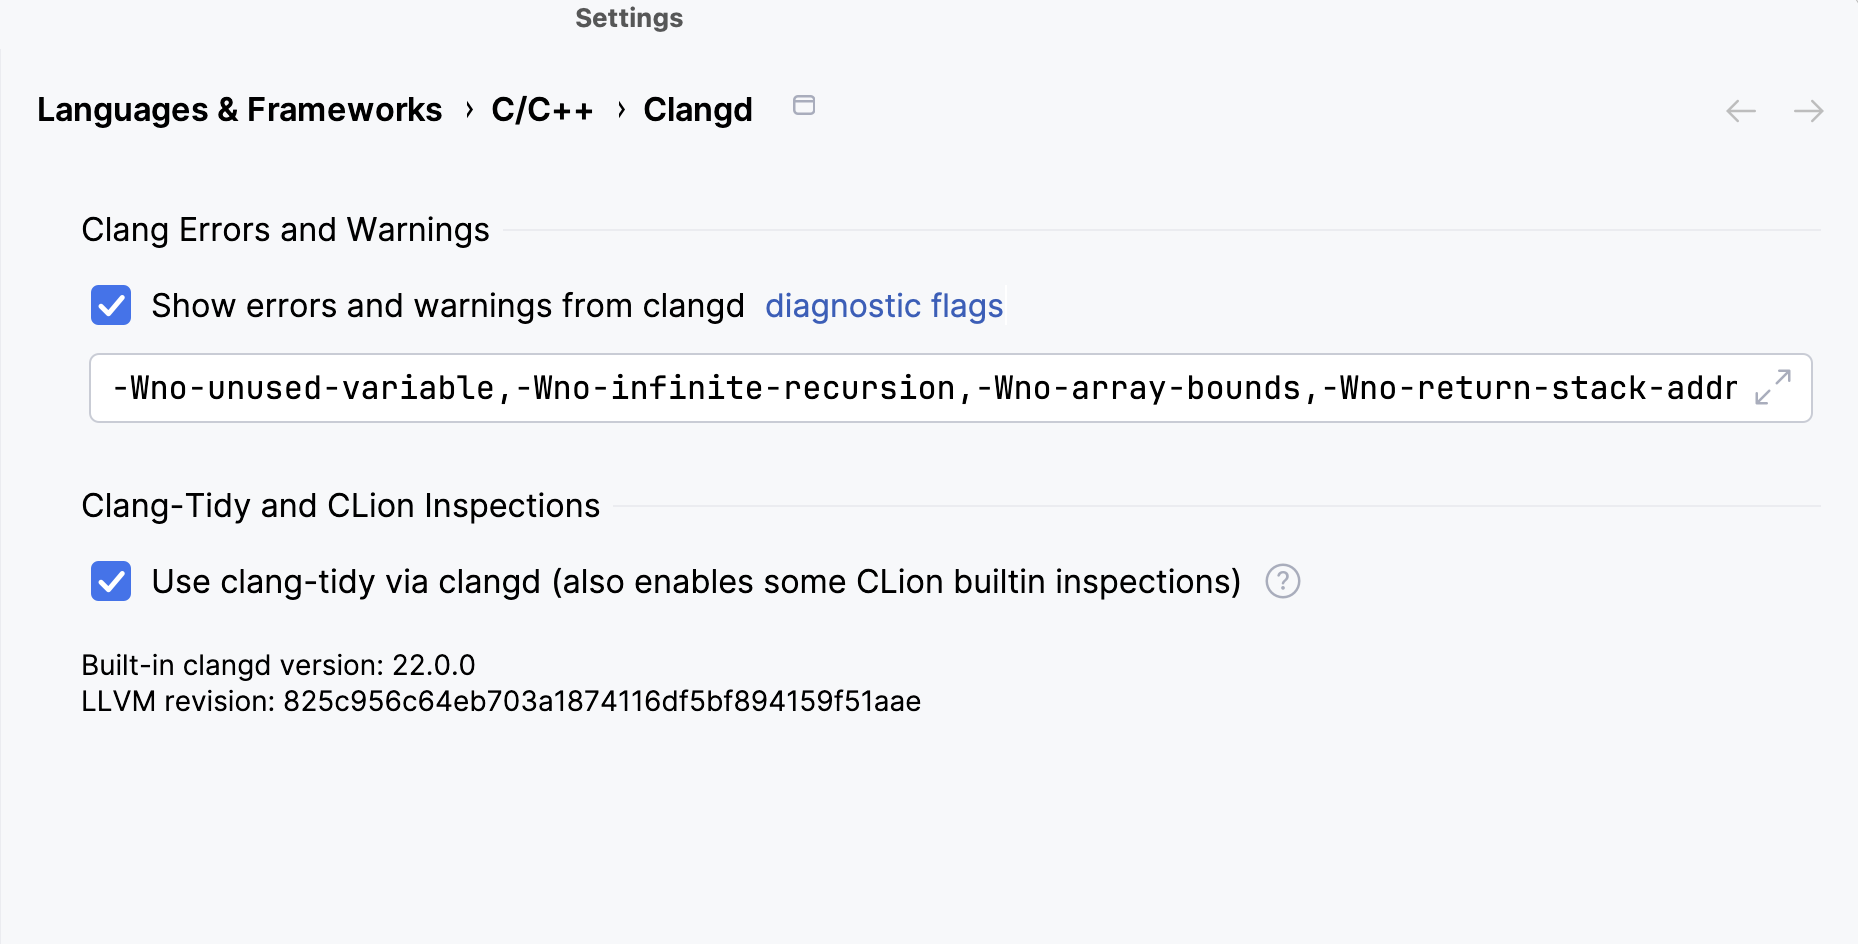The width and height of the screenshot is (1858, 944).
Task: Select the Clangd breadcrumb entry
Action: [698, 110]
